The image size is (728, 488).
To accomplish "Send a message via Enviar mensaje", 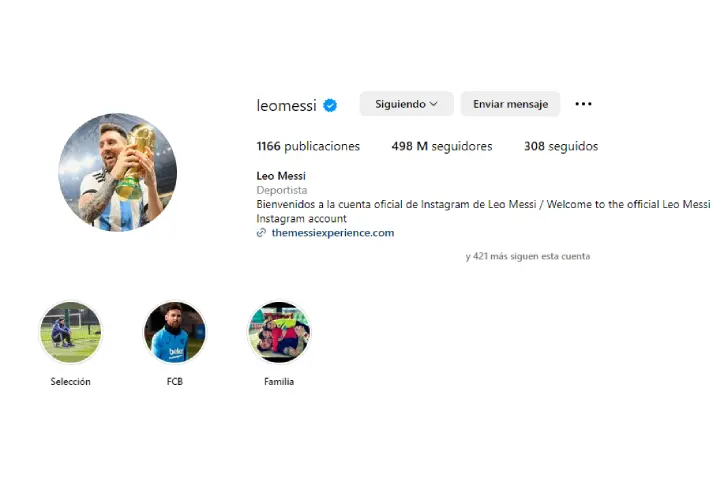I will (510, 104).
